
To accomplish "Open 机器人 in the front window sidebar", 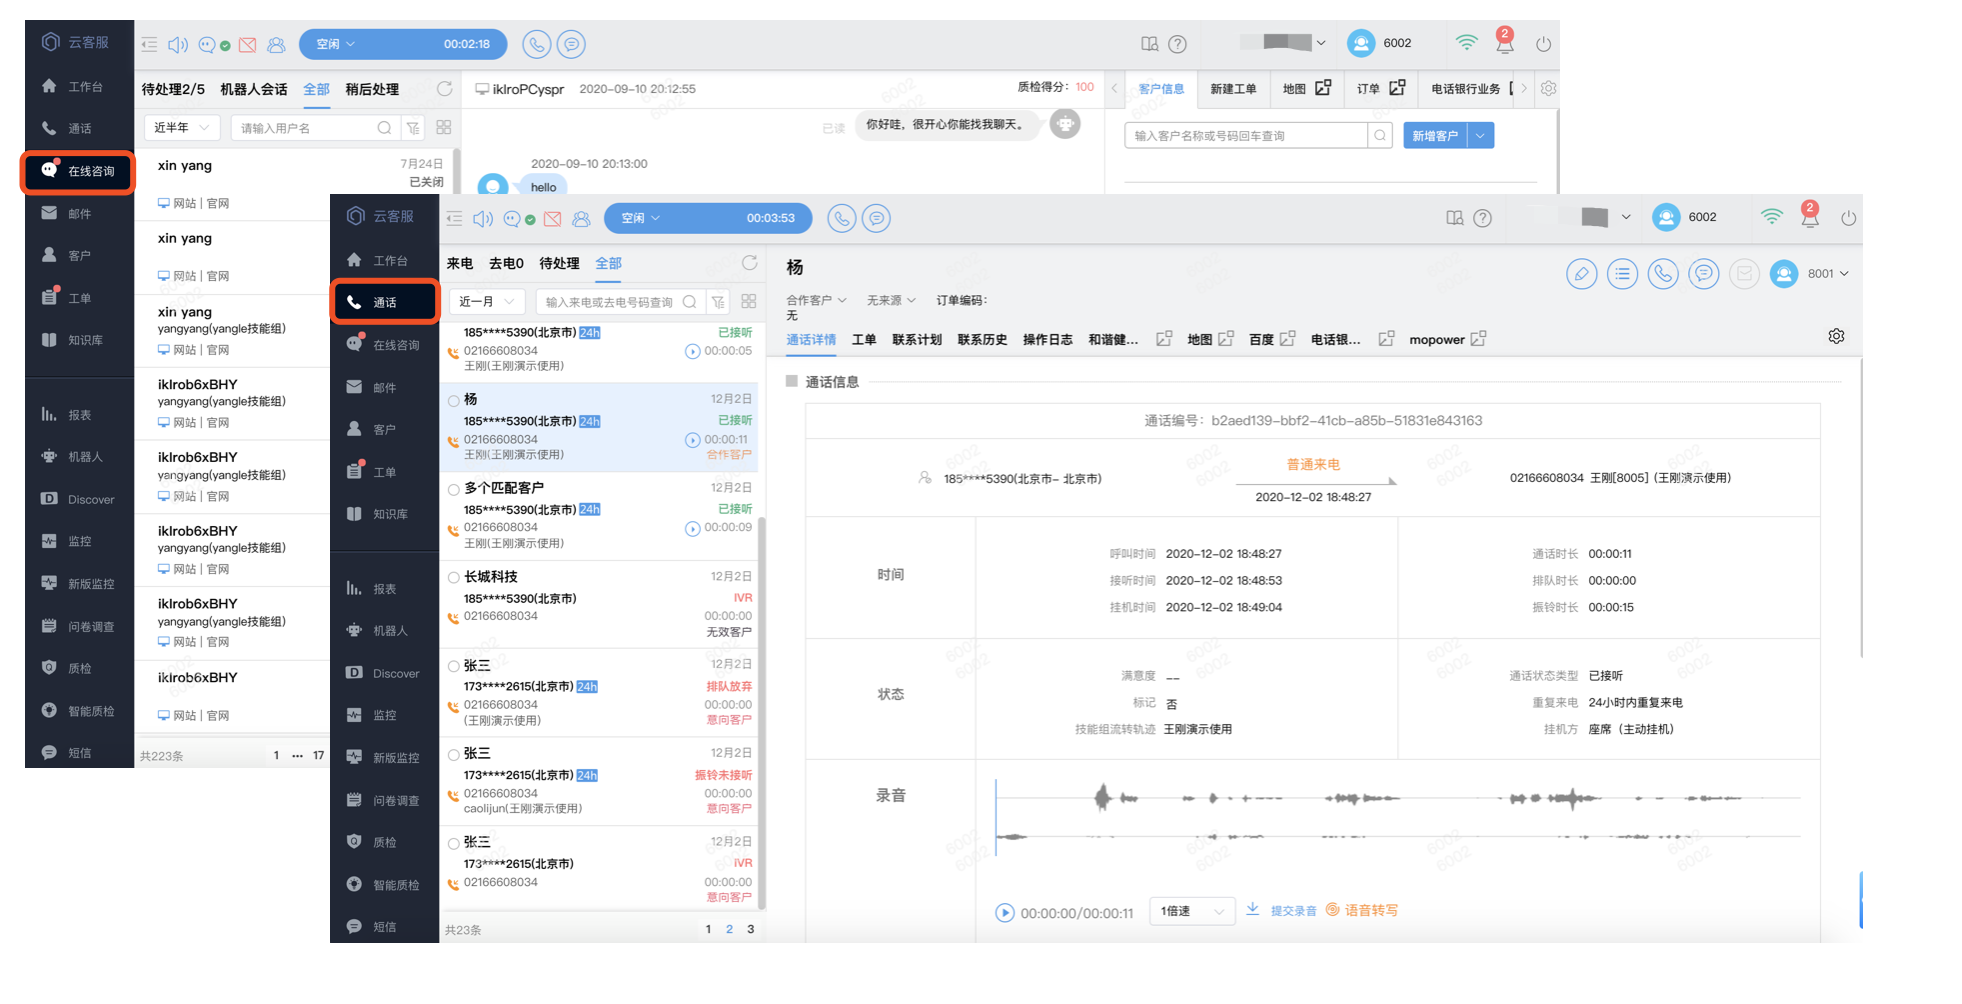I will point(378,630).
